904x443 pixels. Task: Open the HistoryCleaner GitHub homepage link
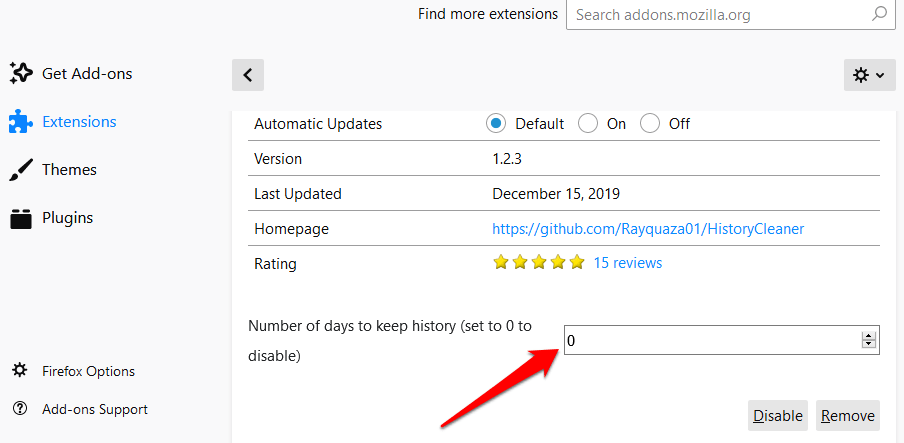648,229
